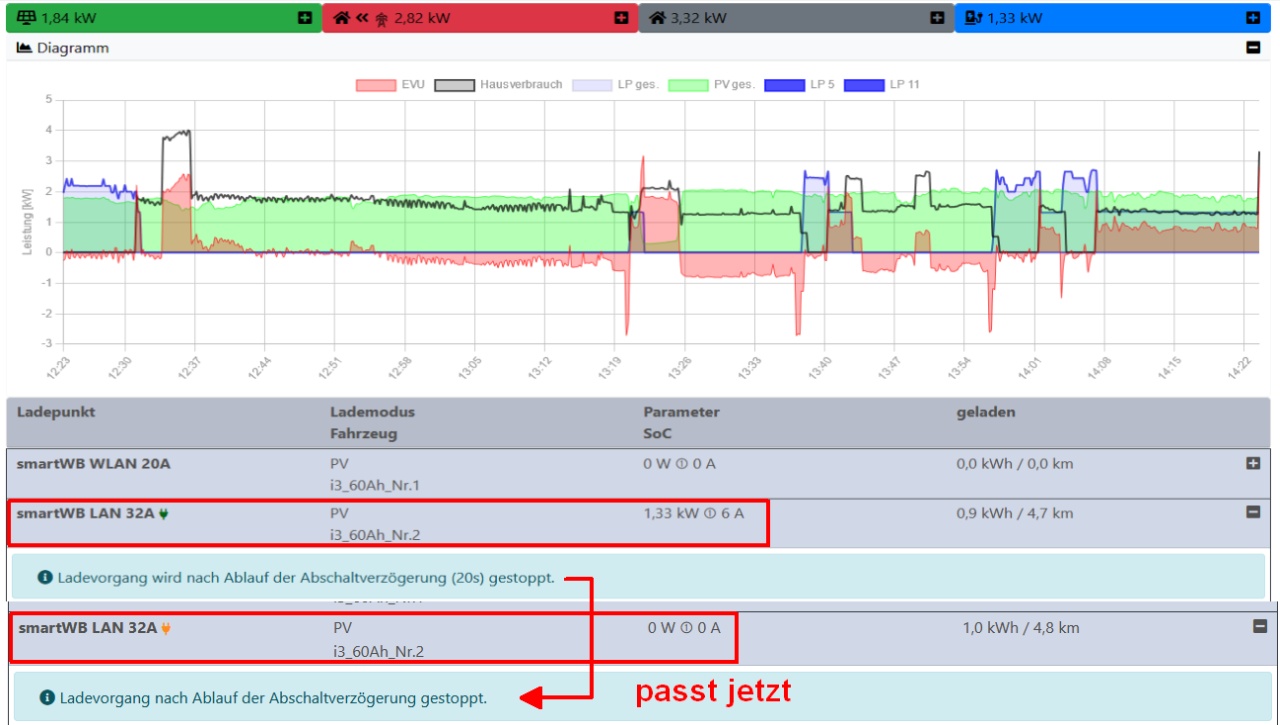Image resolution: width=1280 pixels, height=725 pixels.
Task: Expand the smartWB WLAN 20A charge point row
Action: [x=1253, y=464]
